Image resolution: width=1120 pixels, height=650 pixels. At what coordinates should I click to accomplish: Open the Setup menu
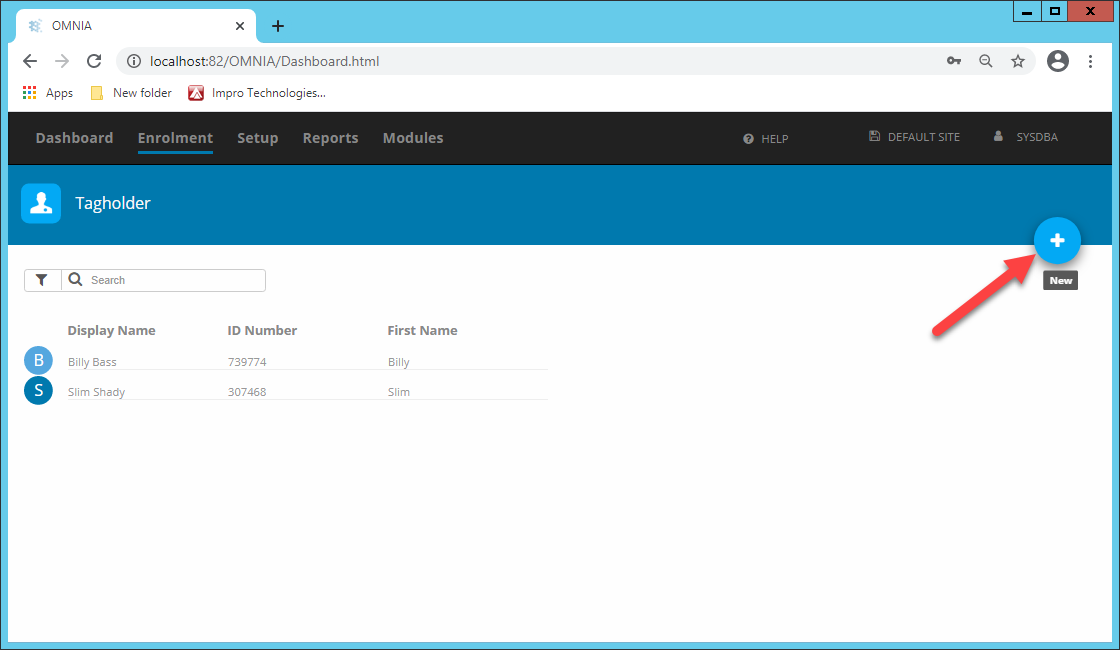[x=258, y=138]
